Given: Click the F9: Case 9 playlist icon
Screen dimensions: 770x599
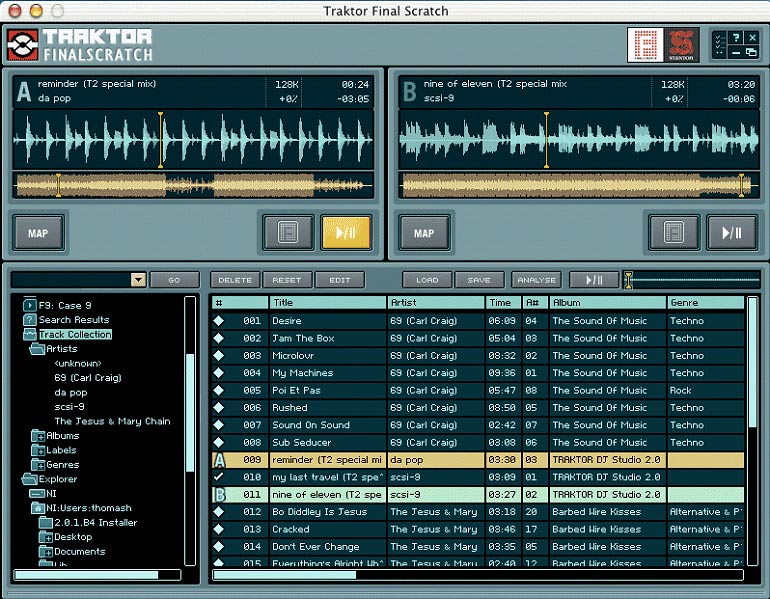Looking at the screenshot, I should [29, 305].
